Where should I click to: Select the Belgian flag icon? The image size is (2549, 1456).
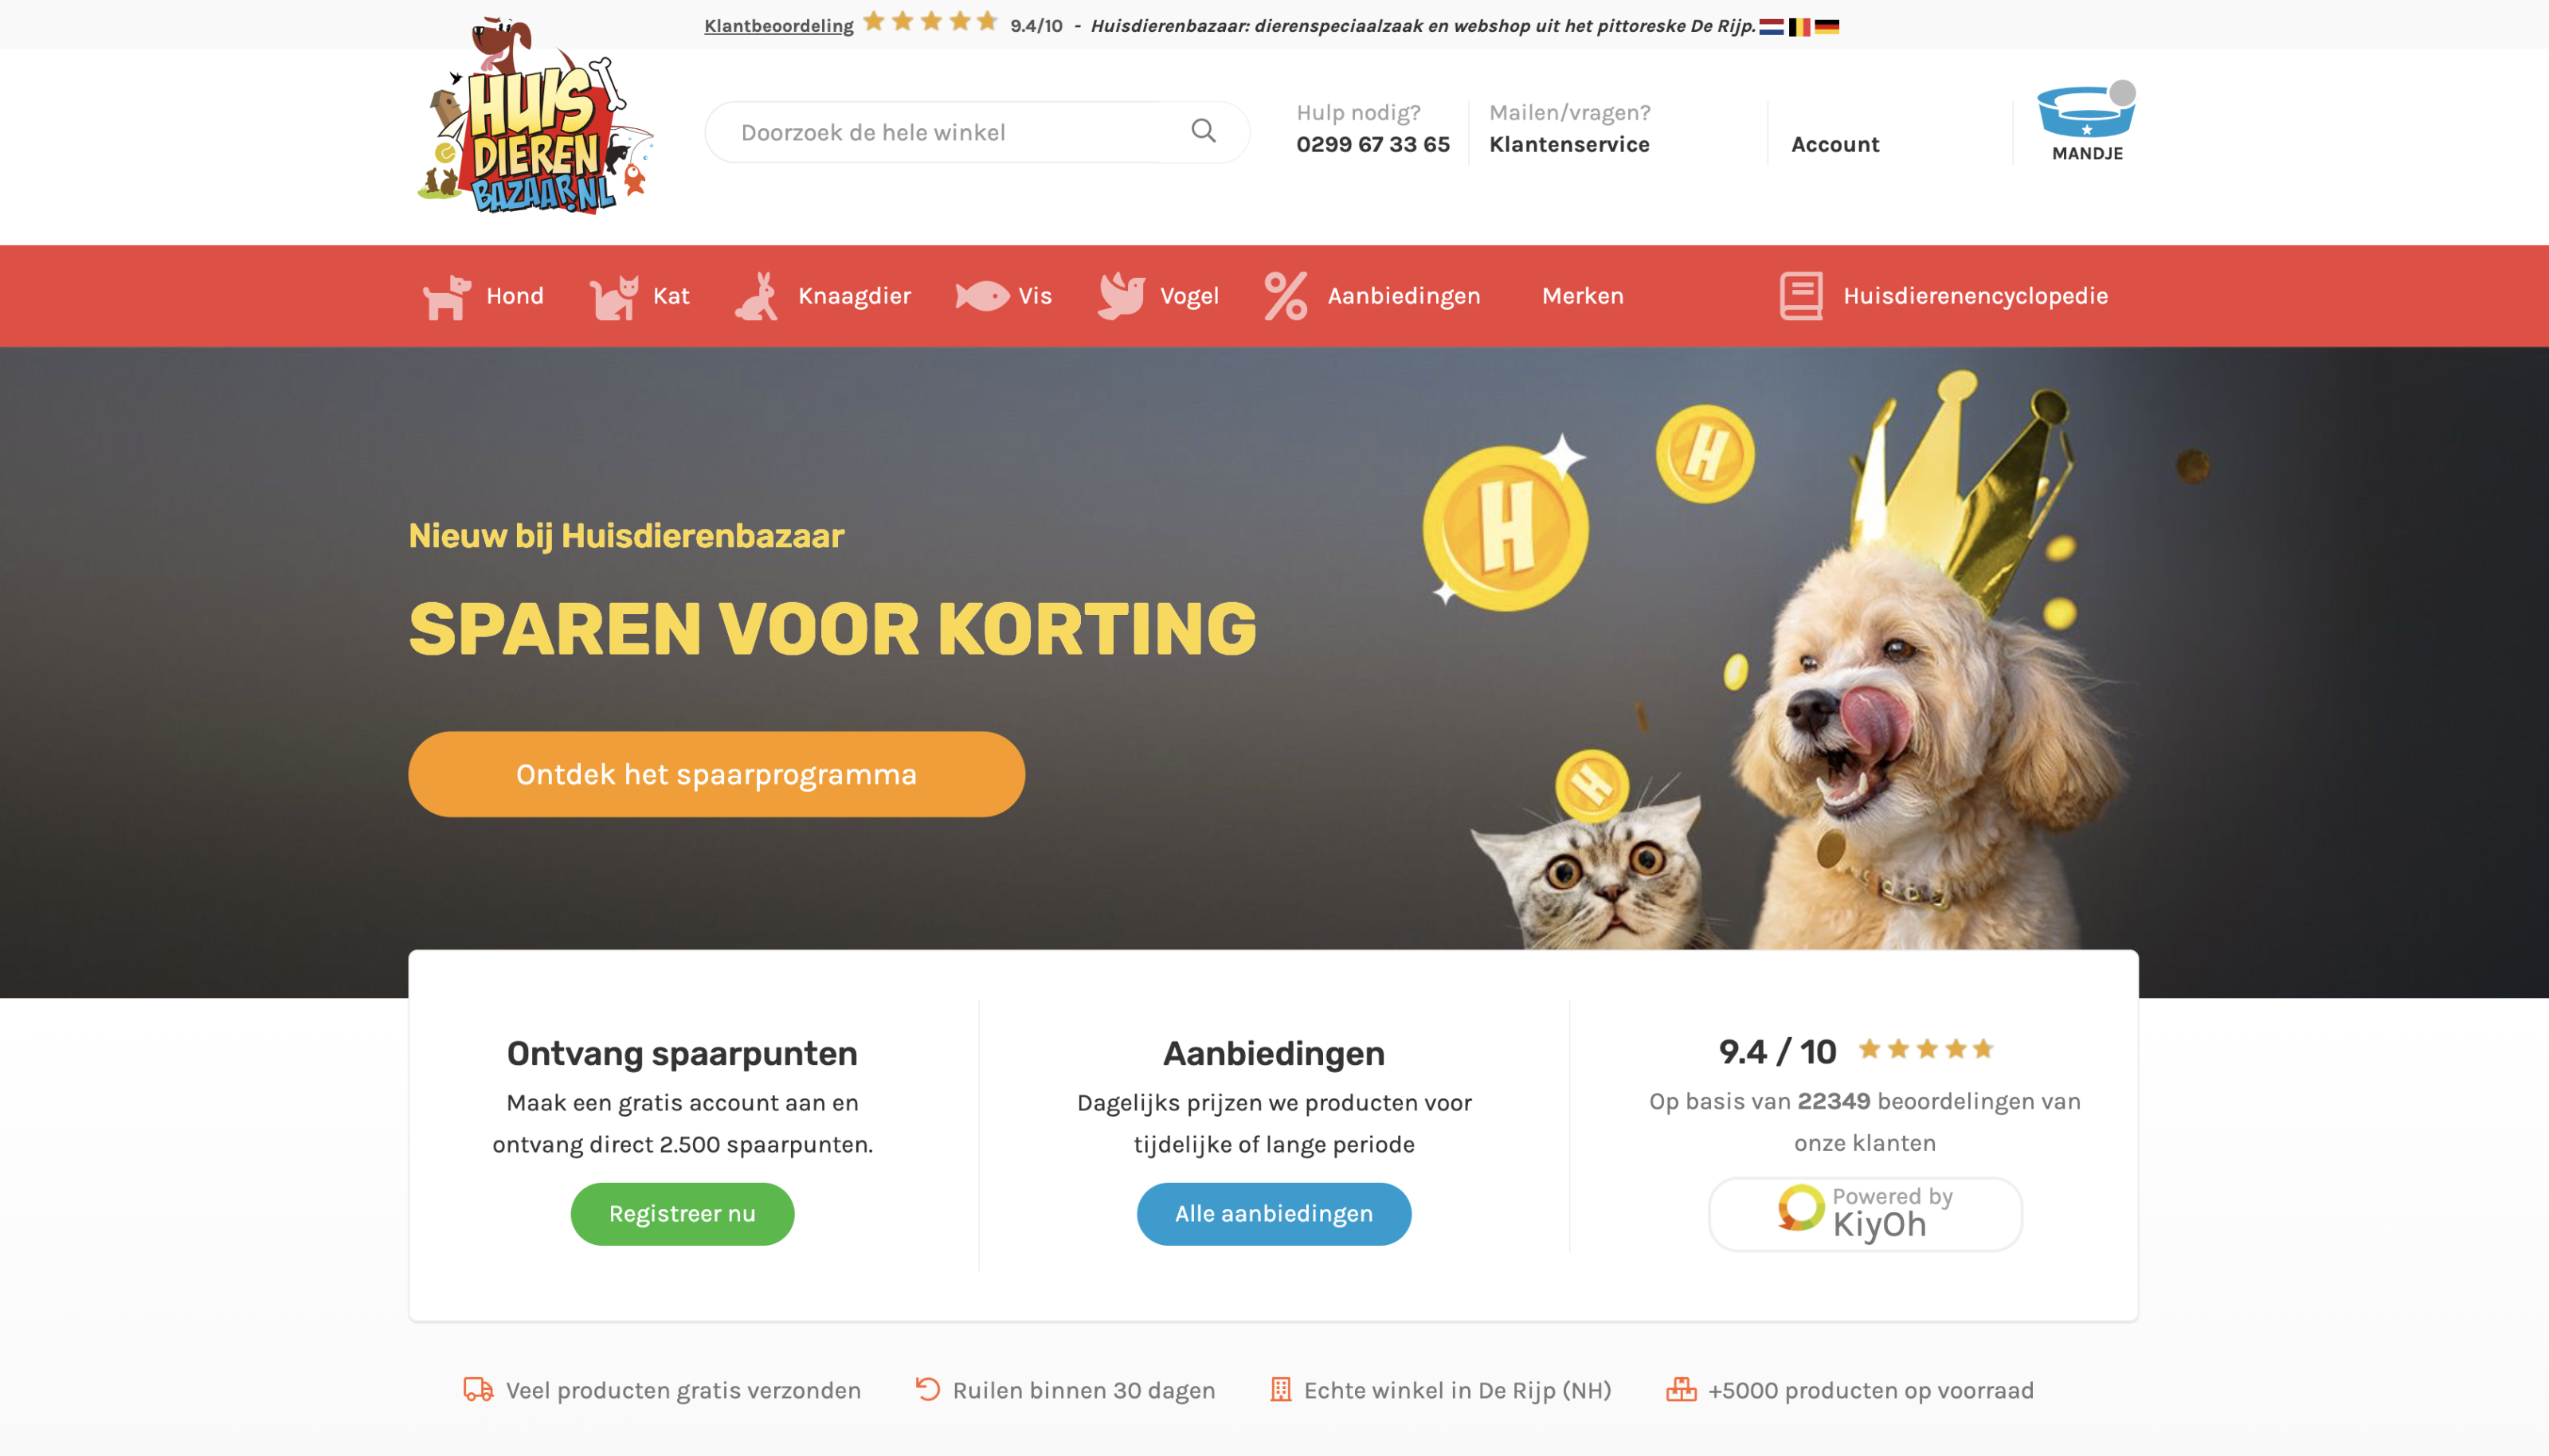tap(1799, 27)
